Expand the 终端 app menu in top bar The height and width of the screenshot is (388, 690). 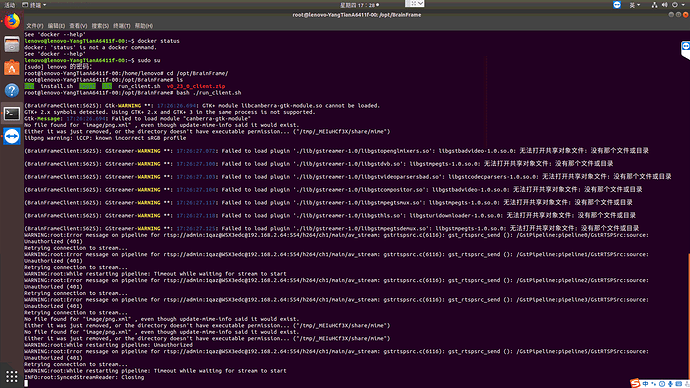click(x=34, y=5)
